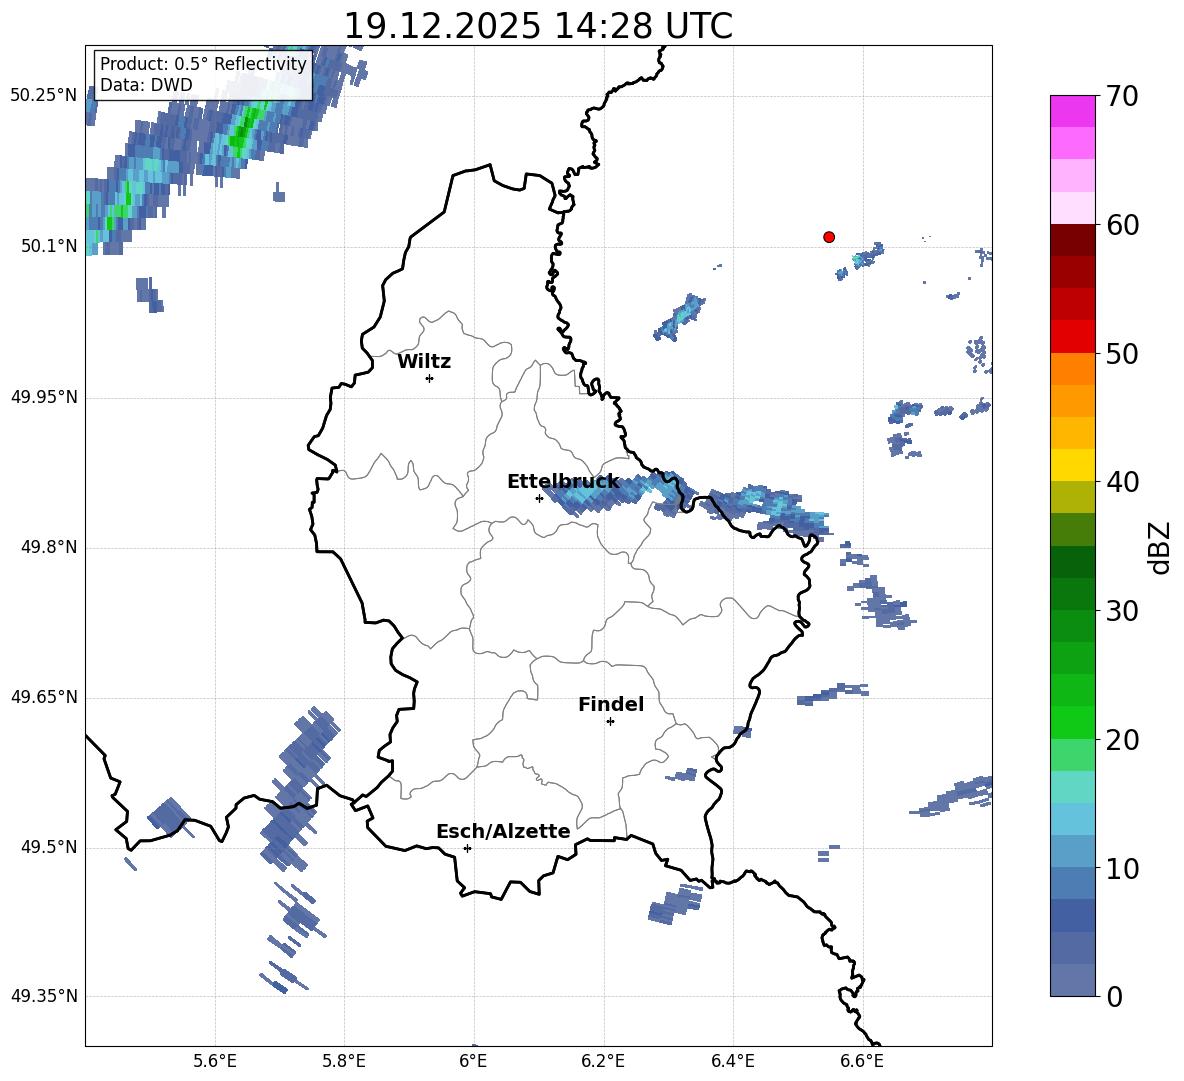The image size is (1184, 1081).
Task: Click the 20 colorbar tick label
Action: coord(1122,740)
